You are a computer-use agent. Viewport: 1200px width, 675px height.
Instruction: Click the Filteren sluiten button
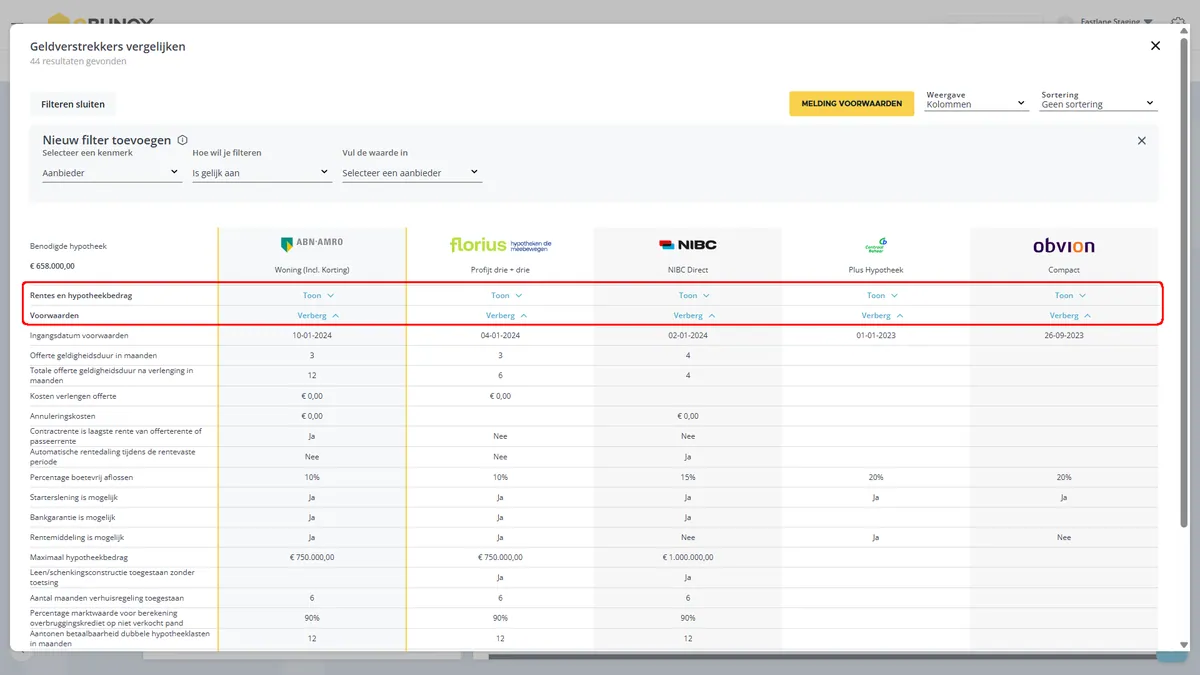[73, 104]
